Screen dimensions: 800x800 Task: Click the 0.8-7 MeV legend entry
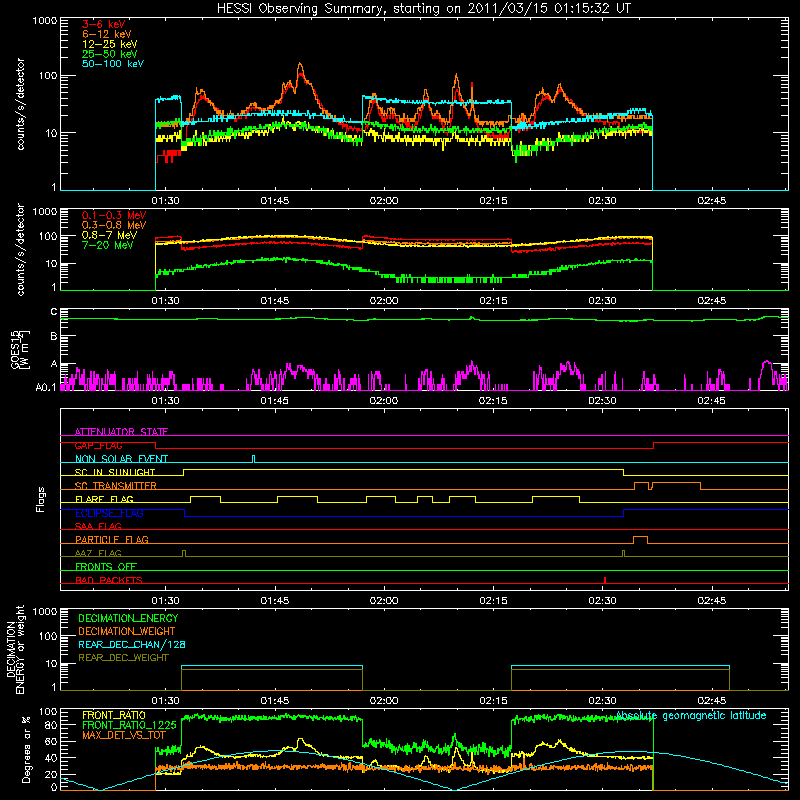point(110,235)
